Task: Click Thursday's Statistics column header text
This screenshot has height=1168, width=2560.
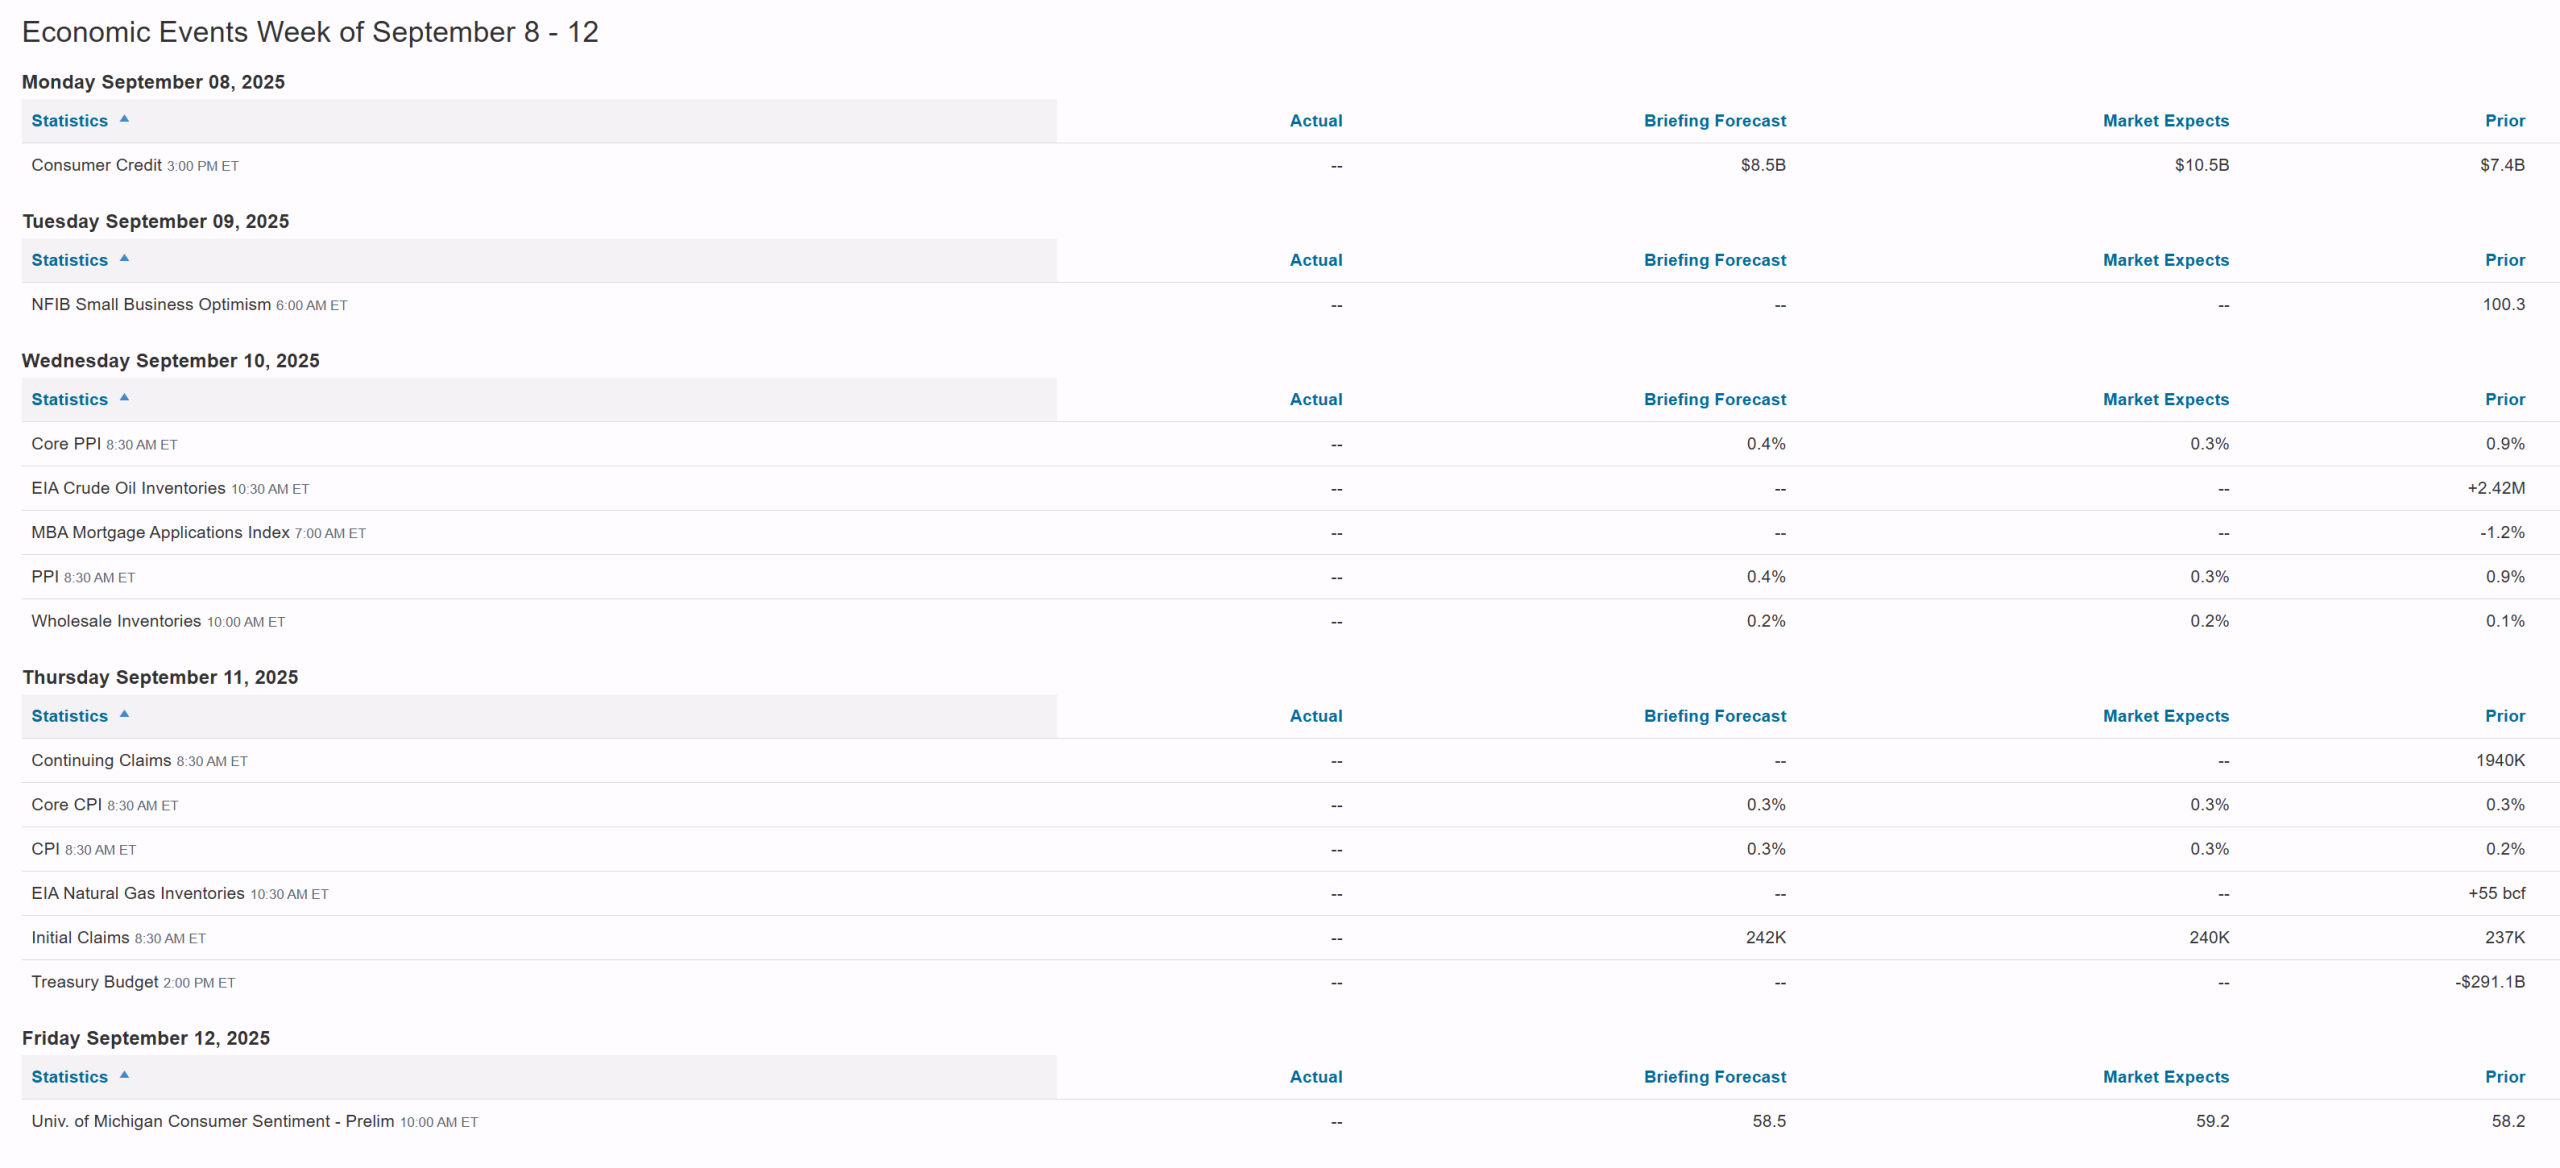Action: pyautogui.click(x=69, y=716)
